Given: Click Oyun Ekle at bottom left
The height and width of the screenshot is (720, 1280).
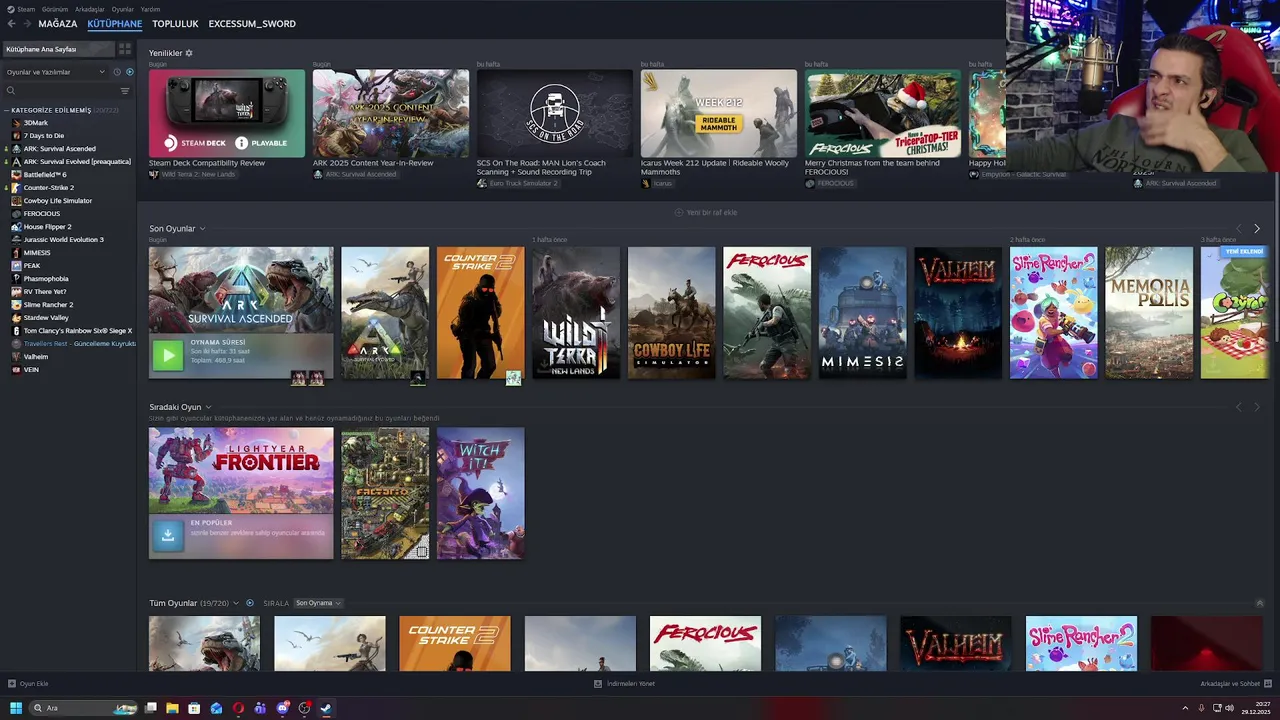Looking at the screenshot, I should click(28, 684).
